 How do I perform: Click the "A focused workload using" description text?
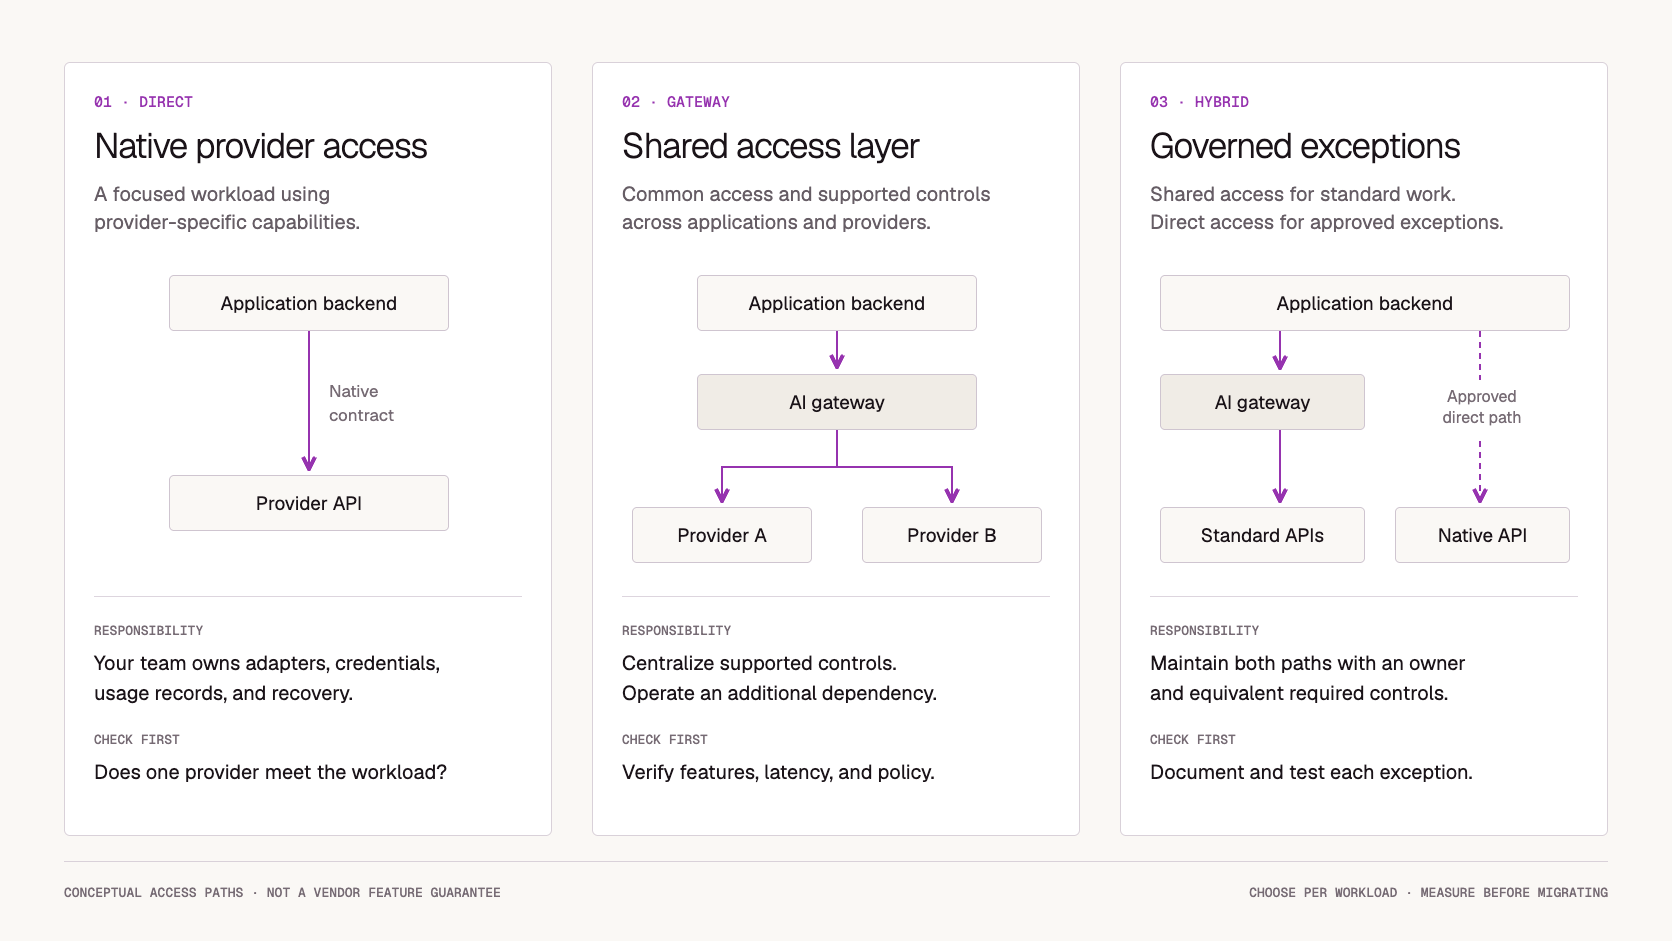tap(212, 194)
